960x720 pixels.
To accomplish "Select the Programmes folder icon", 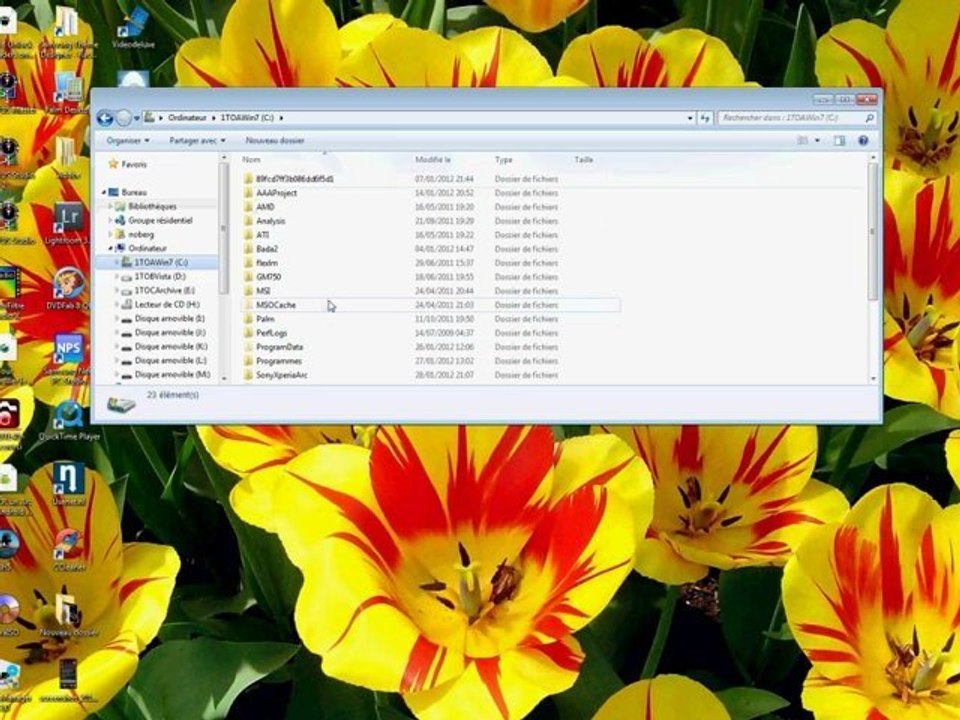I will click(248, 361).
